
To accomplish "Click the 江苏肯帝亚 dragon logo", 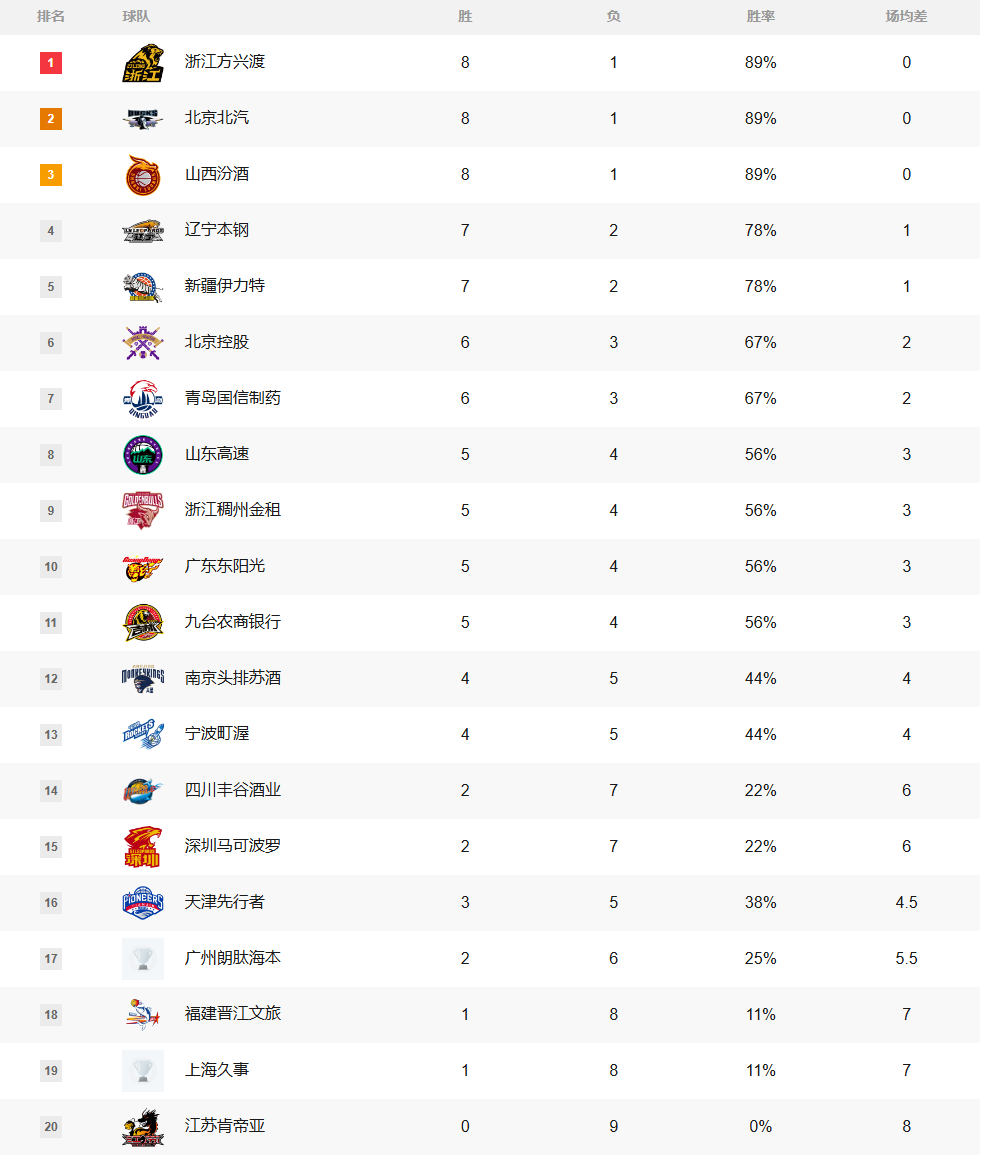I will [143, 1127].
